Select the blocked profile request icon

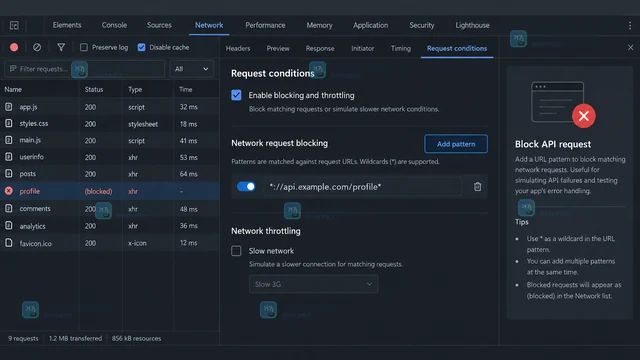click(x=9, y=191)
